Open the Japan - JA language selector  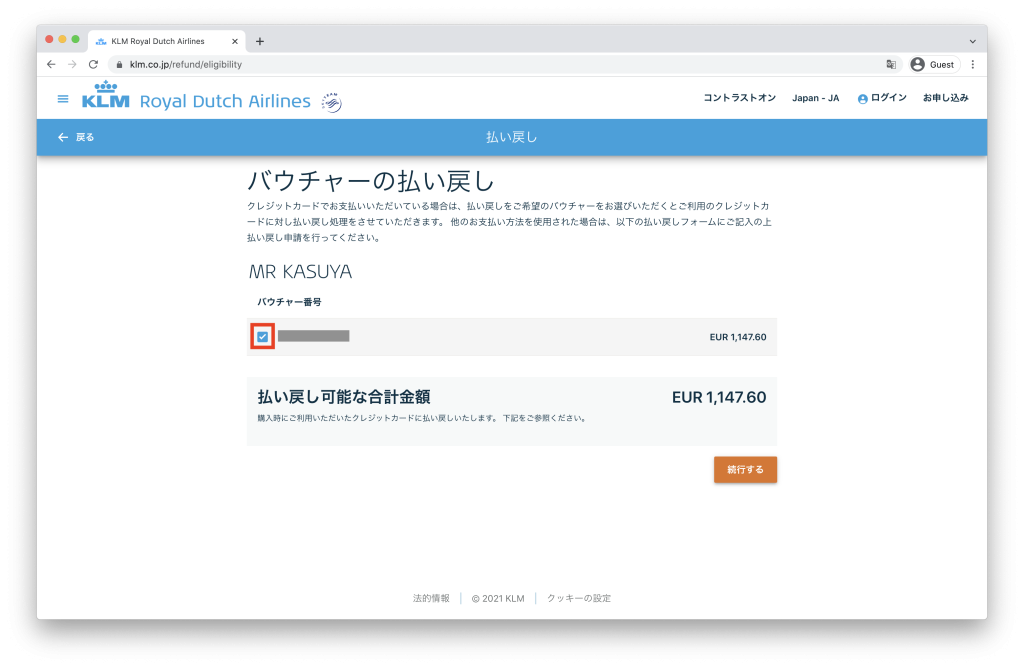(x=815, y=98)
